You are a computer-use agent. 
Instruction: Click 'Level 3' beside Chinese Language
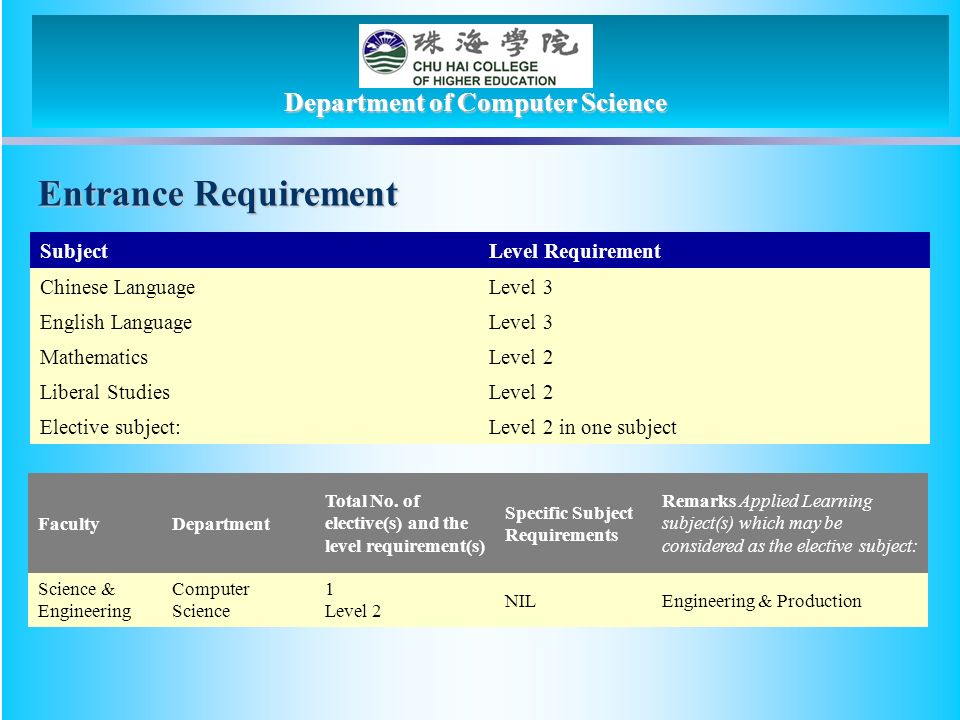coord(520,287)
